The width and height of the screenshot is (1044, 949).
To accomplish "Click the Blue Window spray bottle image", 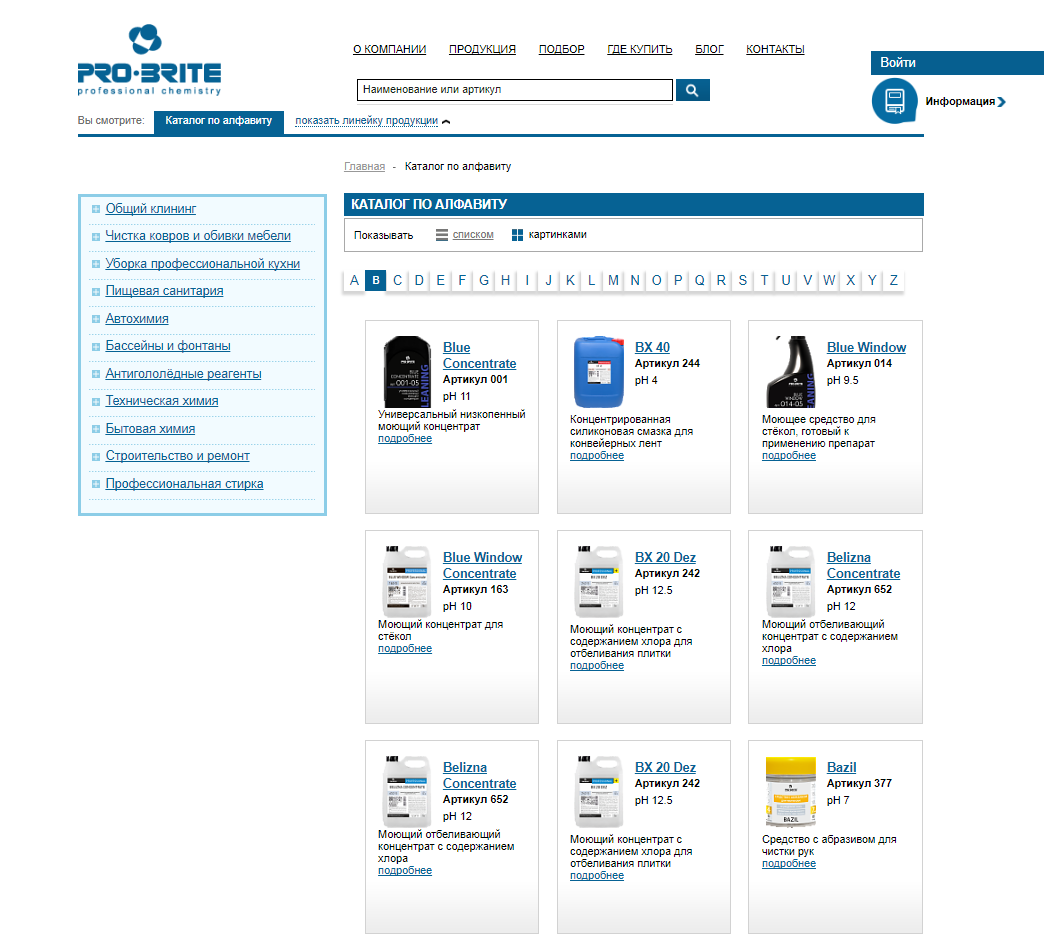I will tap(791, 372).
